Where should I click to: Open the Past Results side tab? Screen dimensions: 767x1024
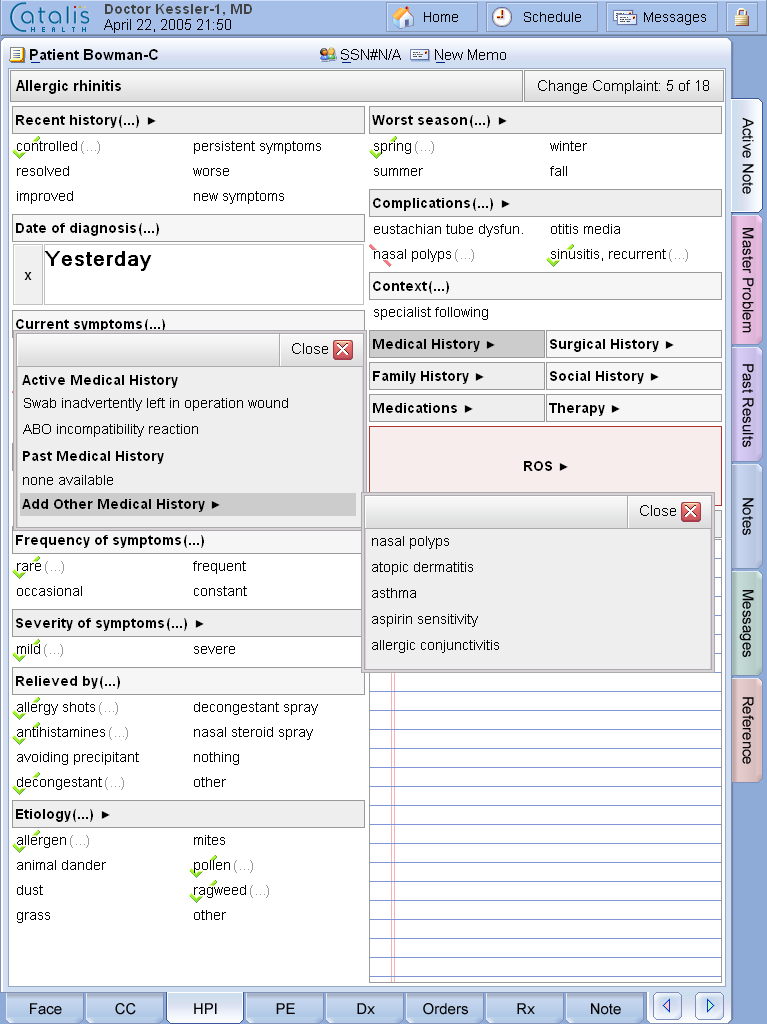747,404
